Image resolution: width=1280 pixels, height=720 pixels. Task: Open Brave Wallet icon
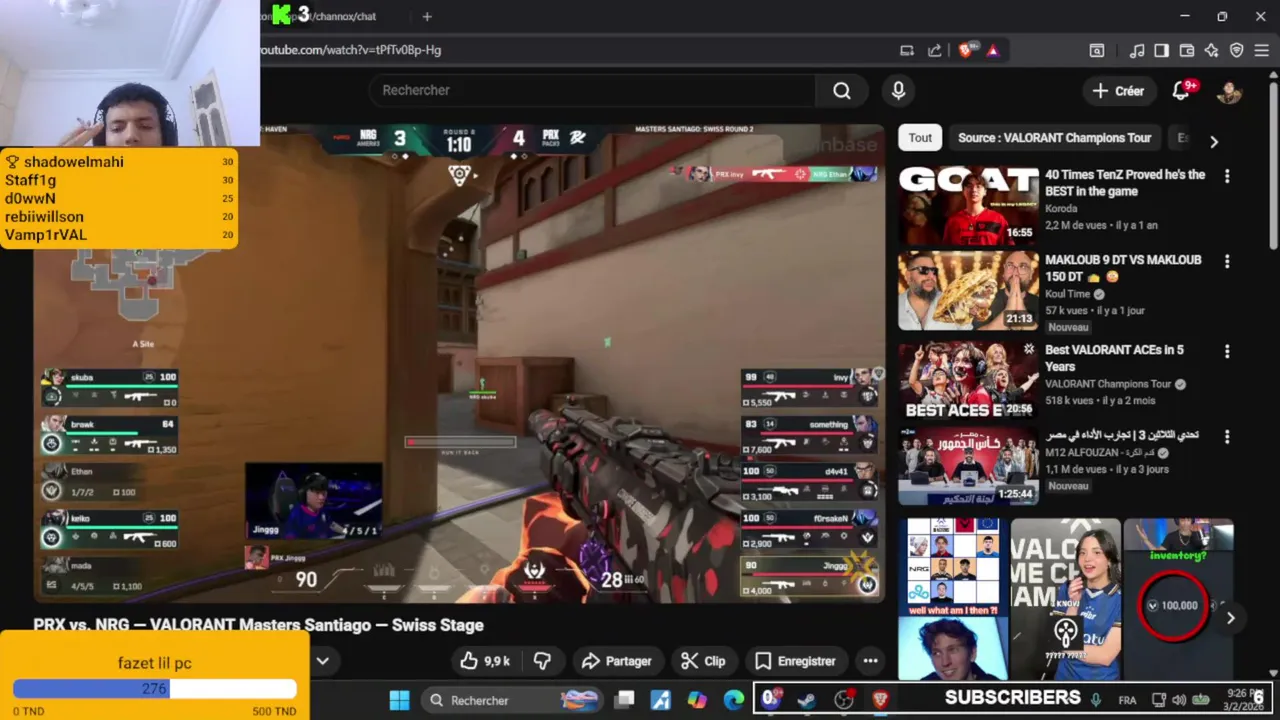click(1187, 50)
